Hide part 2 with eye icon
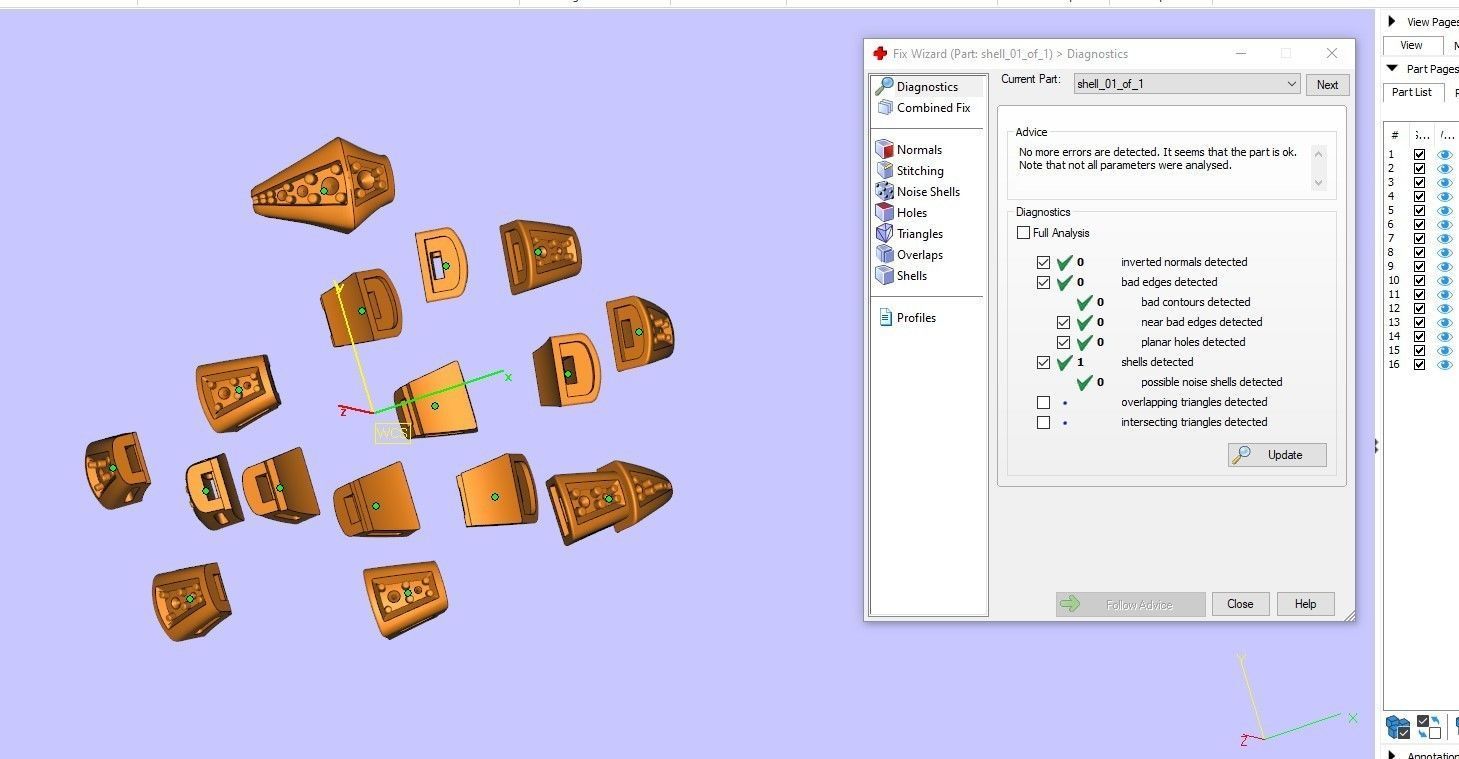1459x759 pixels. (x=1444, y=169)
